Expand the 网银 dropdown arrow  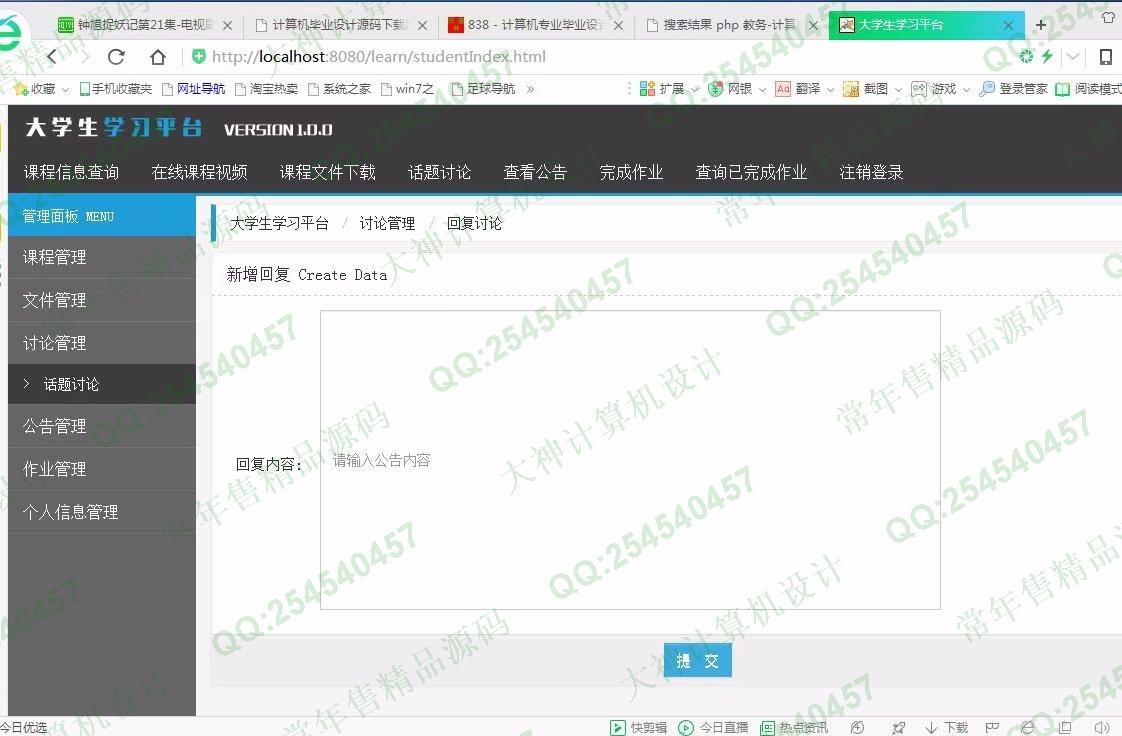pyautogui.click(x=762, y=89)
